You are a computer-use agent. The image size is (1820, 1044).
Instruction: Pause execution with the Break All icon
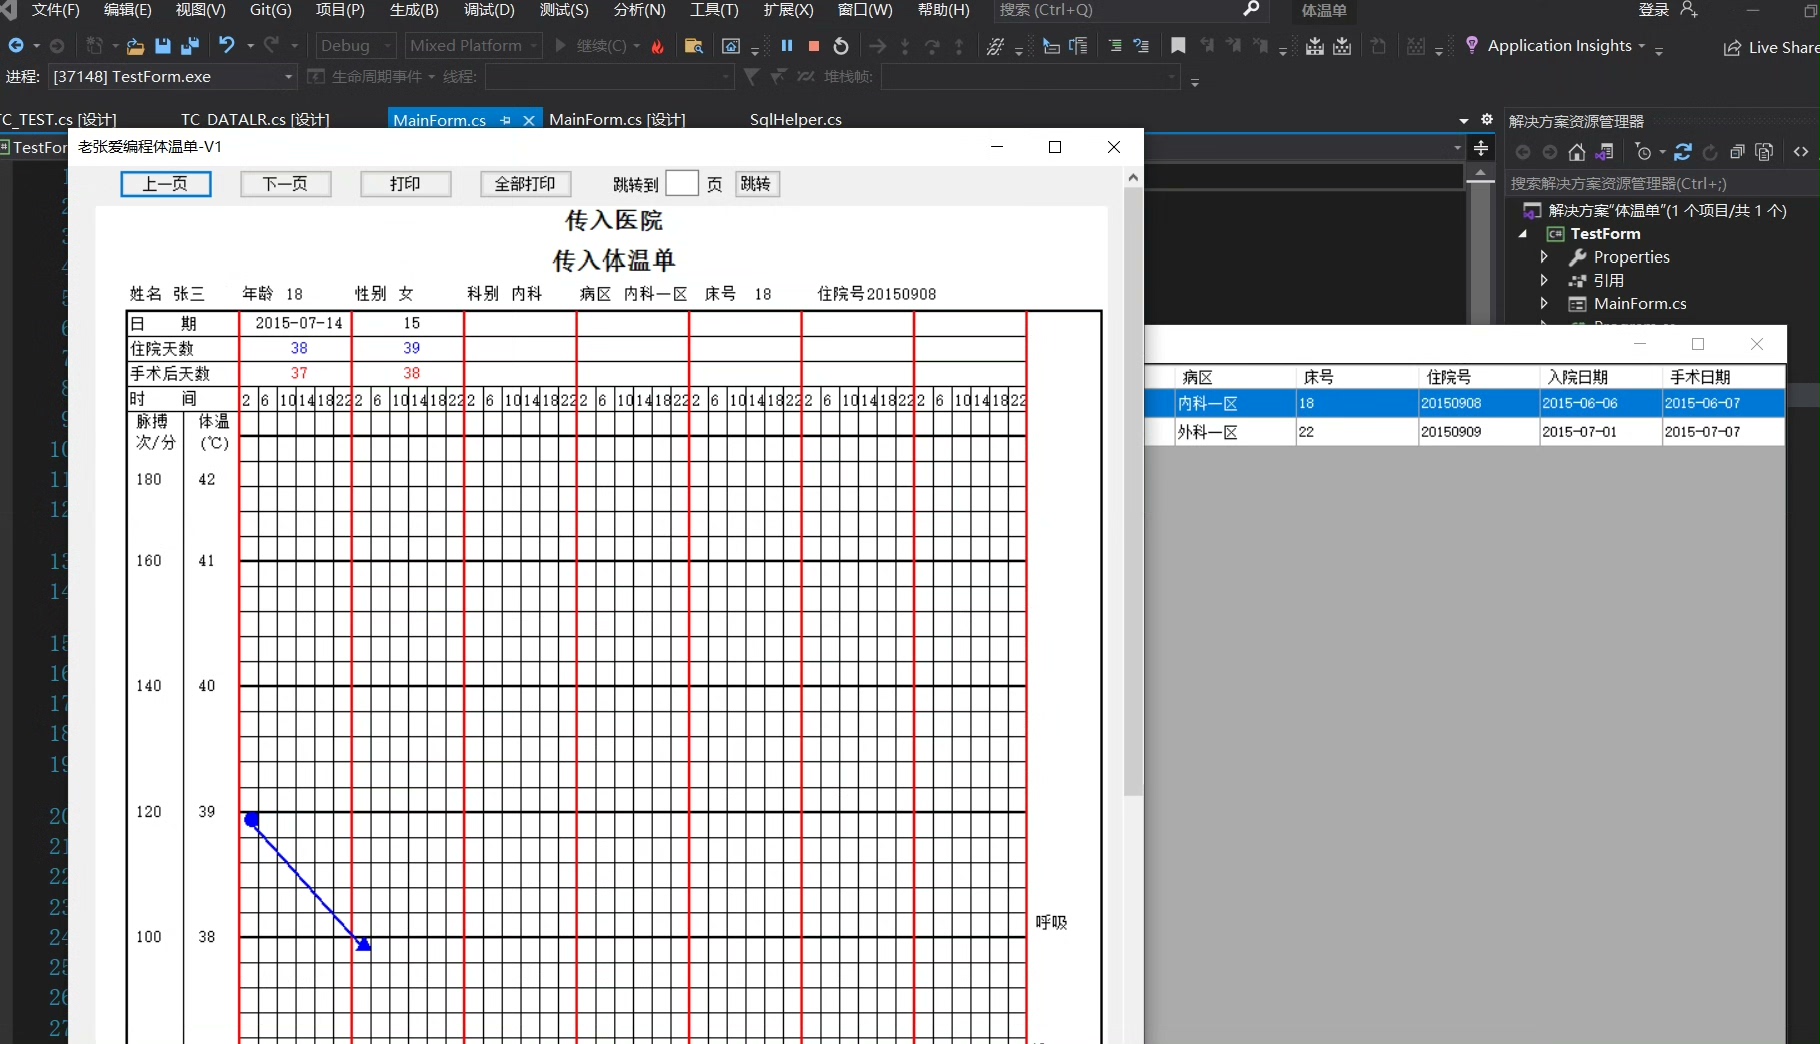[787, 46]
